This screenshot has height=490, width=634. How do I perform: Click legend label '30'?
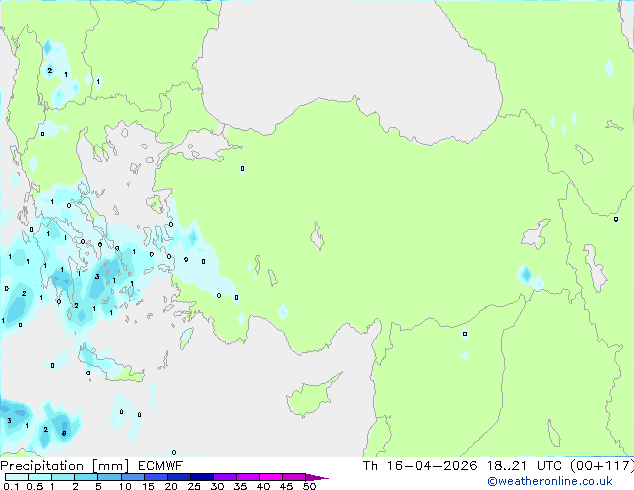(217, 486)
